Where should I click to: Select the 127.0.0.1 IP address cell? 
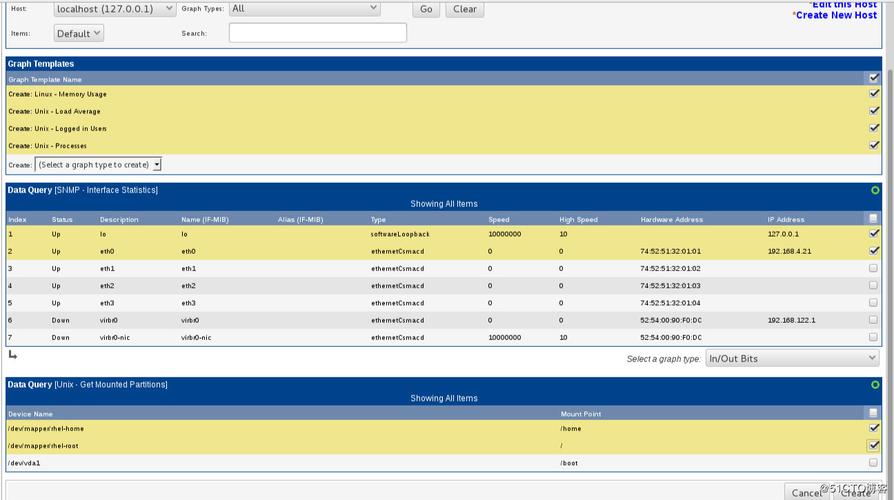[x=783, y=234]
